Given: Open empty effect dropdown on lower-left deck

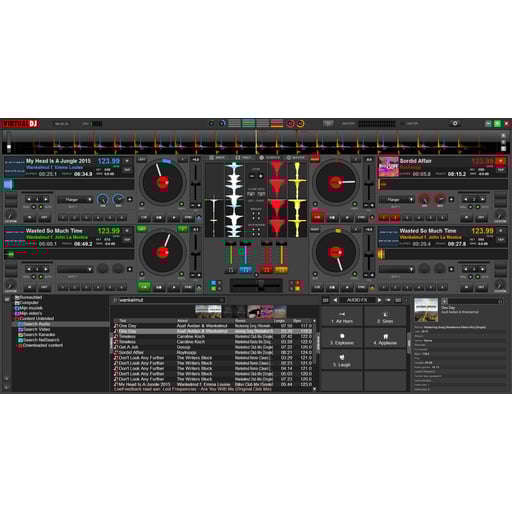Looking at the screenshot, I should (x=75, y=269).
